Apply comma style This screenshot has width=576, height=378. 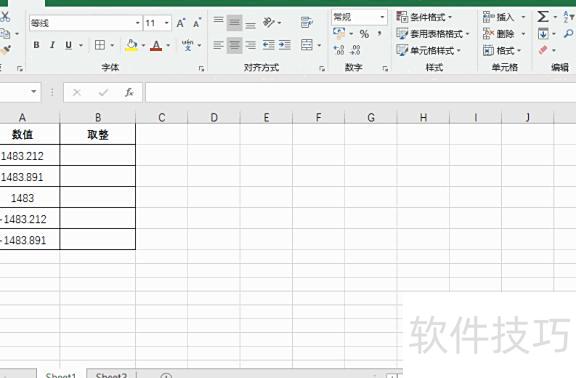point(379,34)
